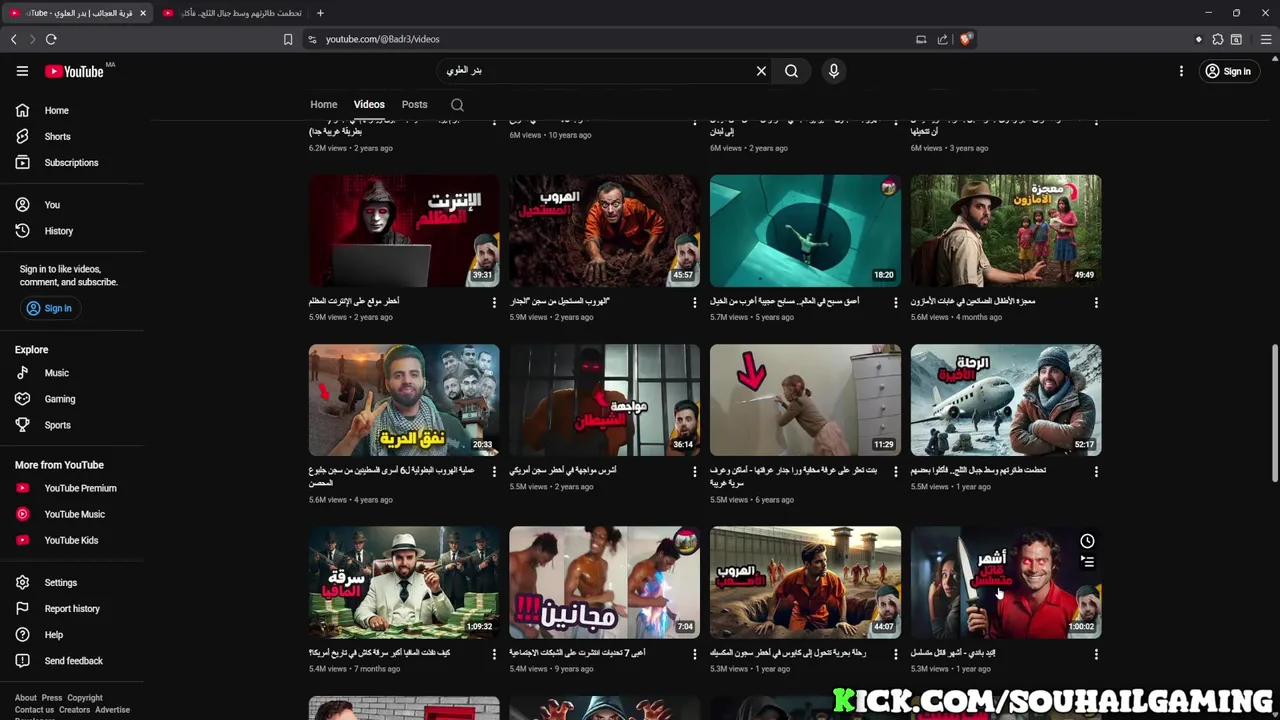The image size is (1280, 720).
Task: Open YouTube Music link
Action: click(72, 514)
